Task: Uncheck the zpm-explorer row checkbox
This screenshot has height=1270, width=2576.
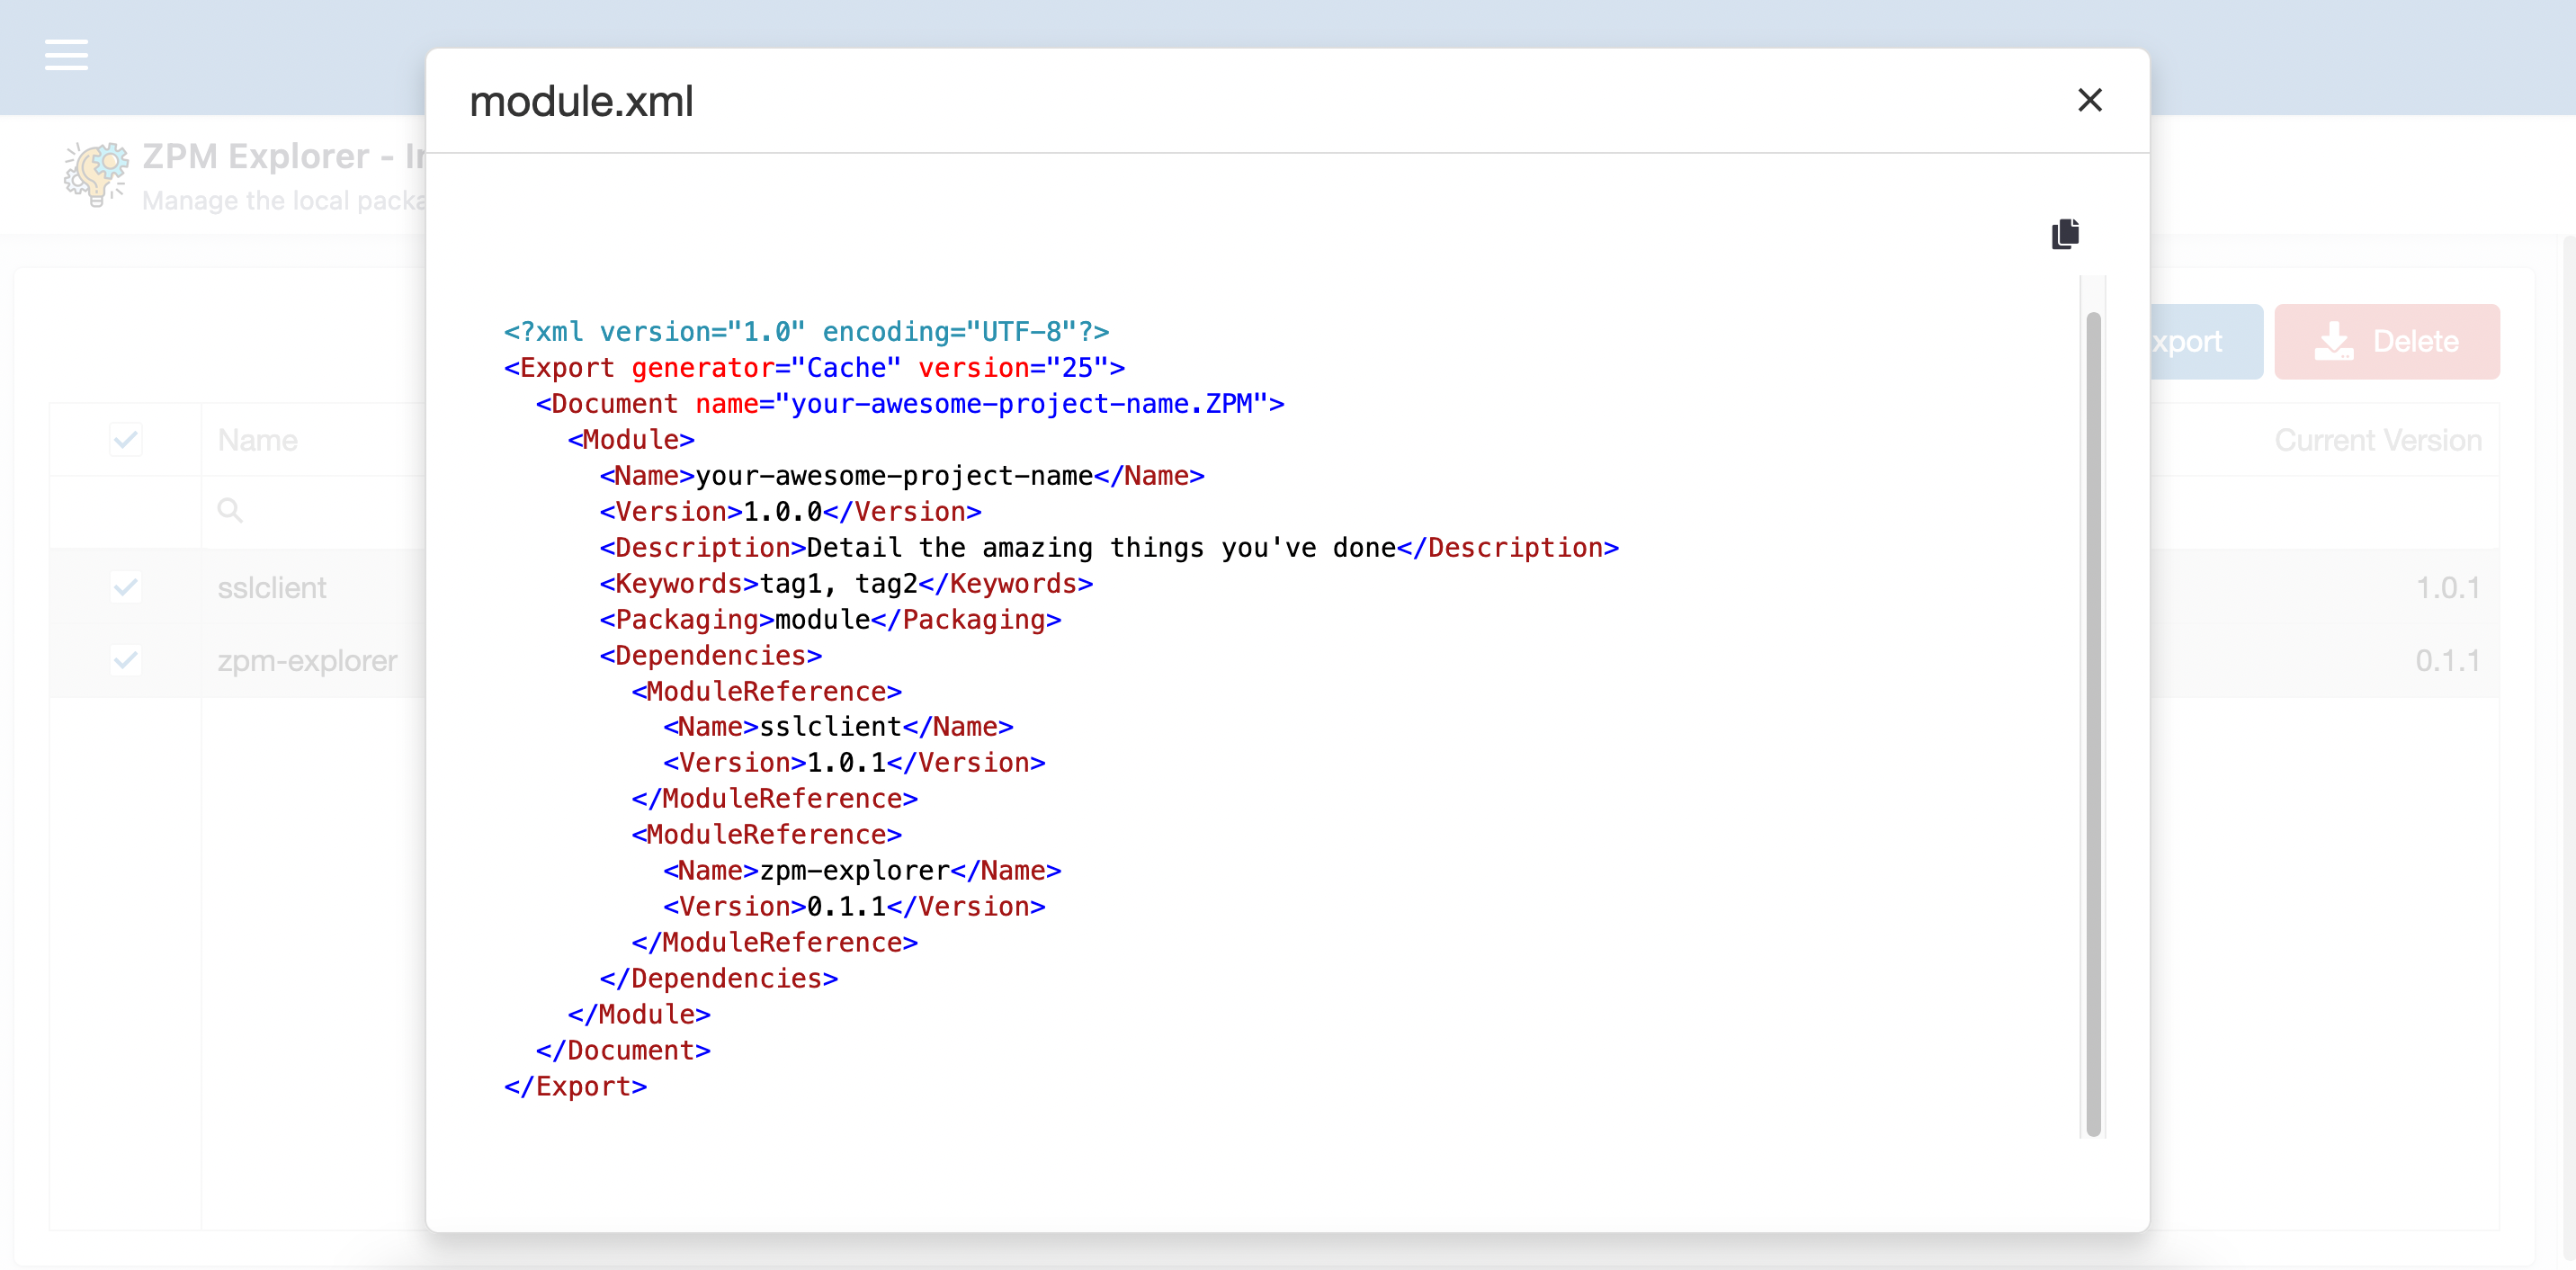Action: [126, 660]
